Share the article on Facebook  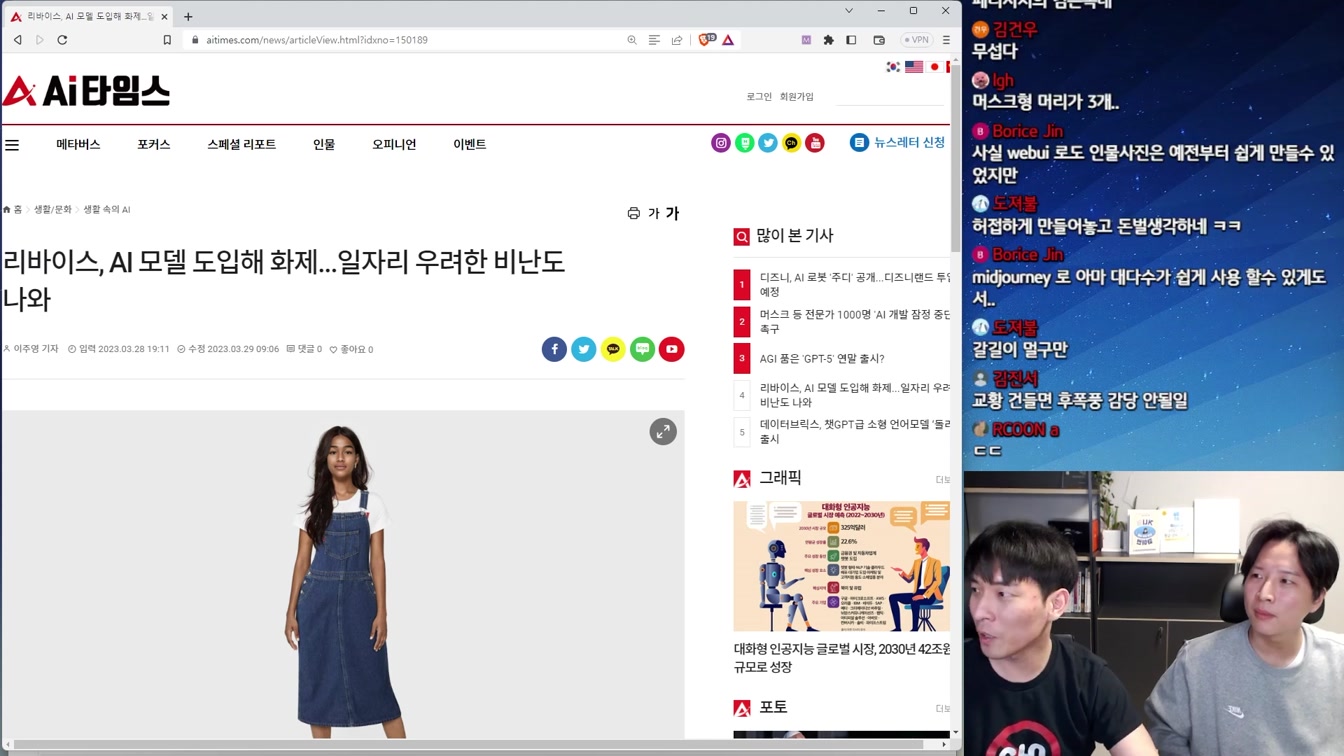(554, 349)
